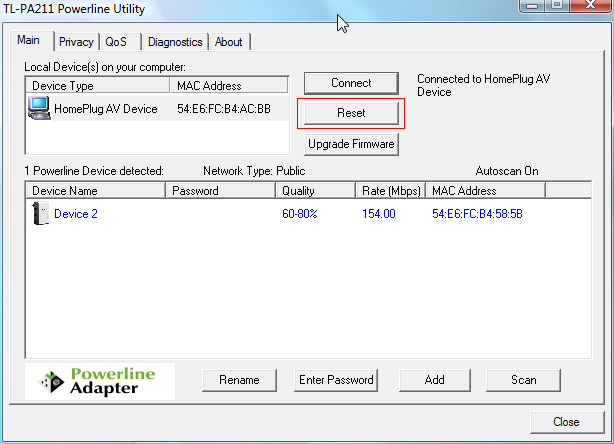Screen dimensions: 614x444
Task: Click the 154.00 rate value
Action: click(379, 214)
